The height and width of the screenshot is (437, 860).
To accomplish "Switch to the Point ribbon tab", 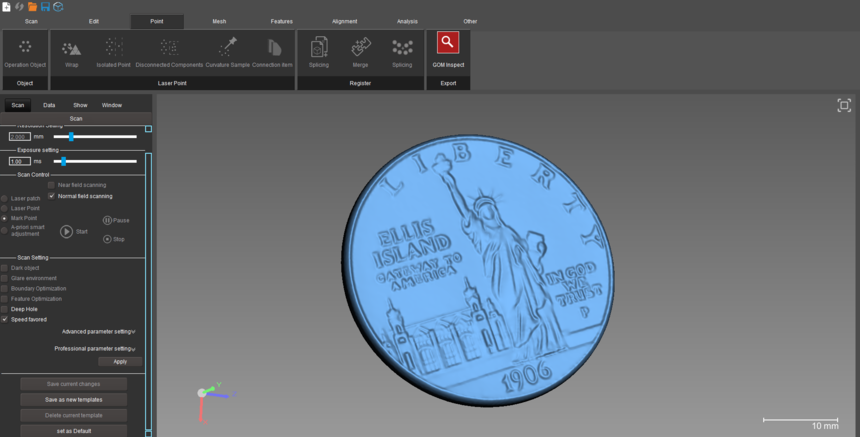I will 157,21.
